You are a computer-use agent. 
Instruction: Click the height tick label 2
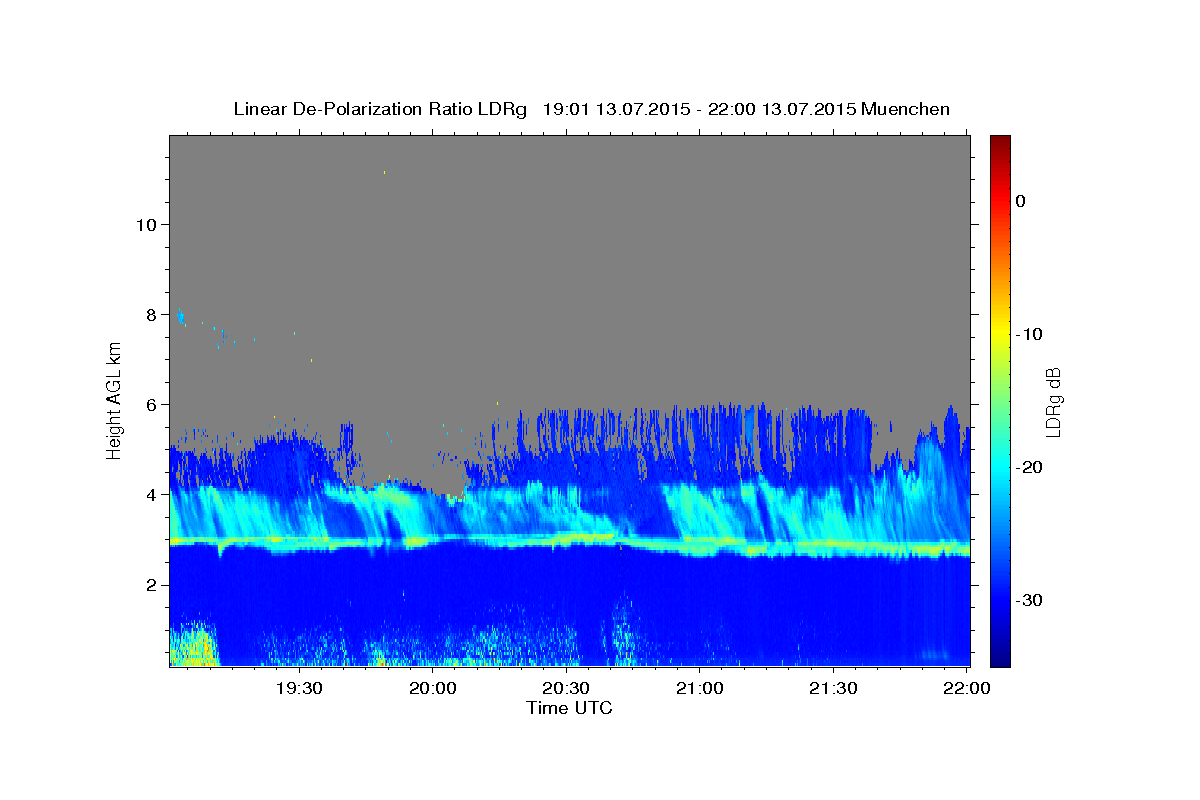[149, 584]
